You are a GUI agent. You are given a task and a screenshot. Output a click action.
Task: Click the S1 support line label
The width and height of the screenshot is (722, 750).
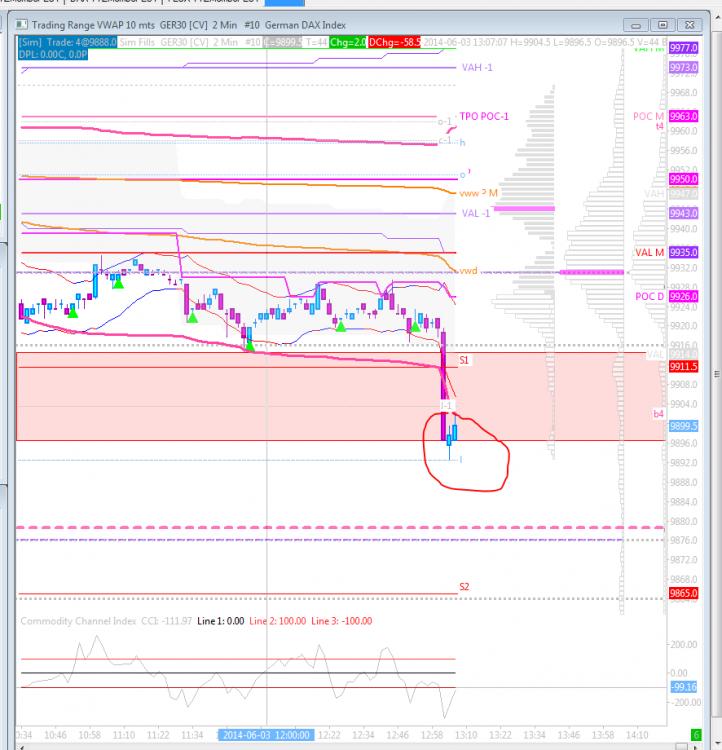464,360
